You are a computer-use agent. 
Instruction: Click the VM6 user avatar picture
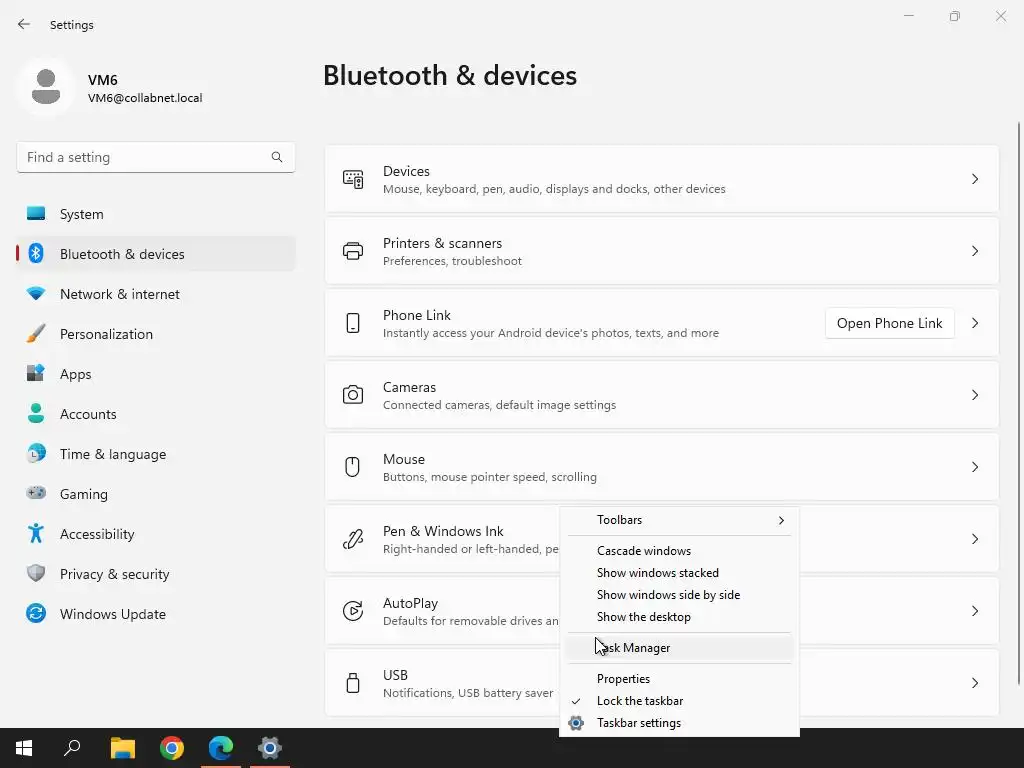(x=46, y=87)
